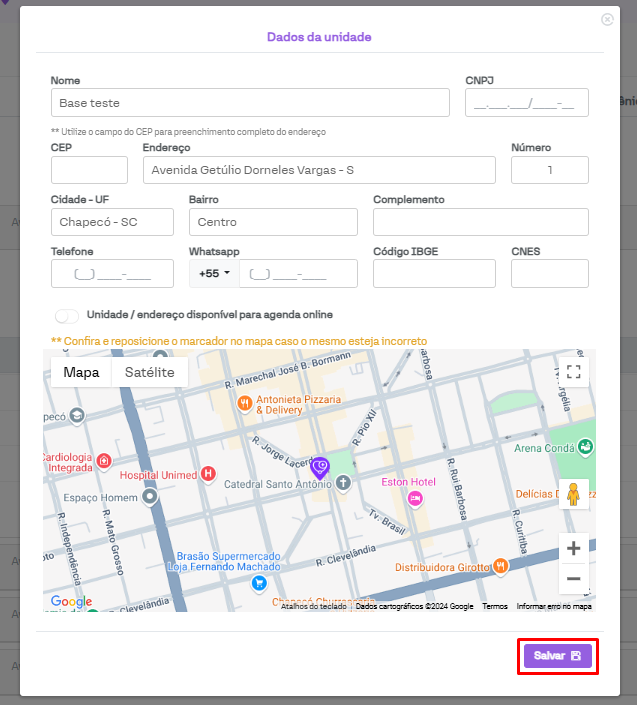Click the Eston Hotel map pin

pos(415,498)
